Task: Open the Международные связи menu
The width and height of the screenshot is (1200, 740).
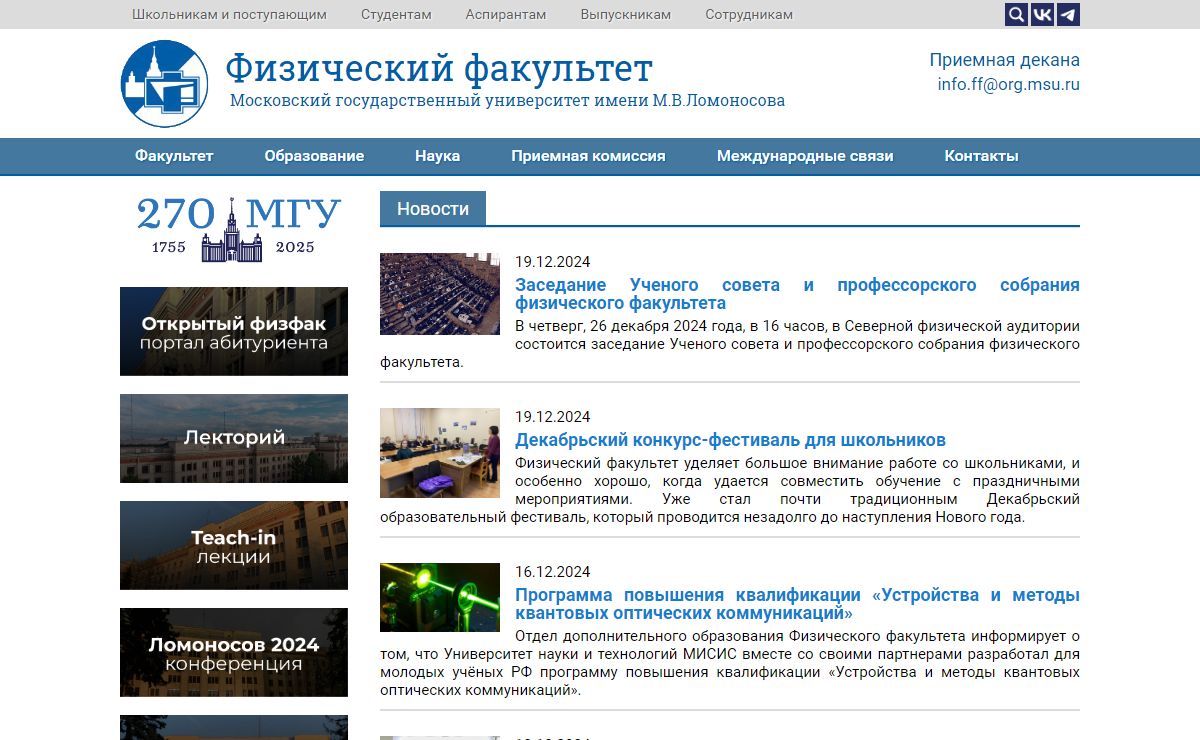Action: (805, 156)
